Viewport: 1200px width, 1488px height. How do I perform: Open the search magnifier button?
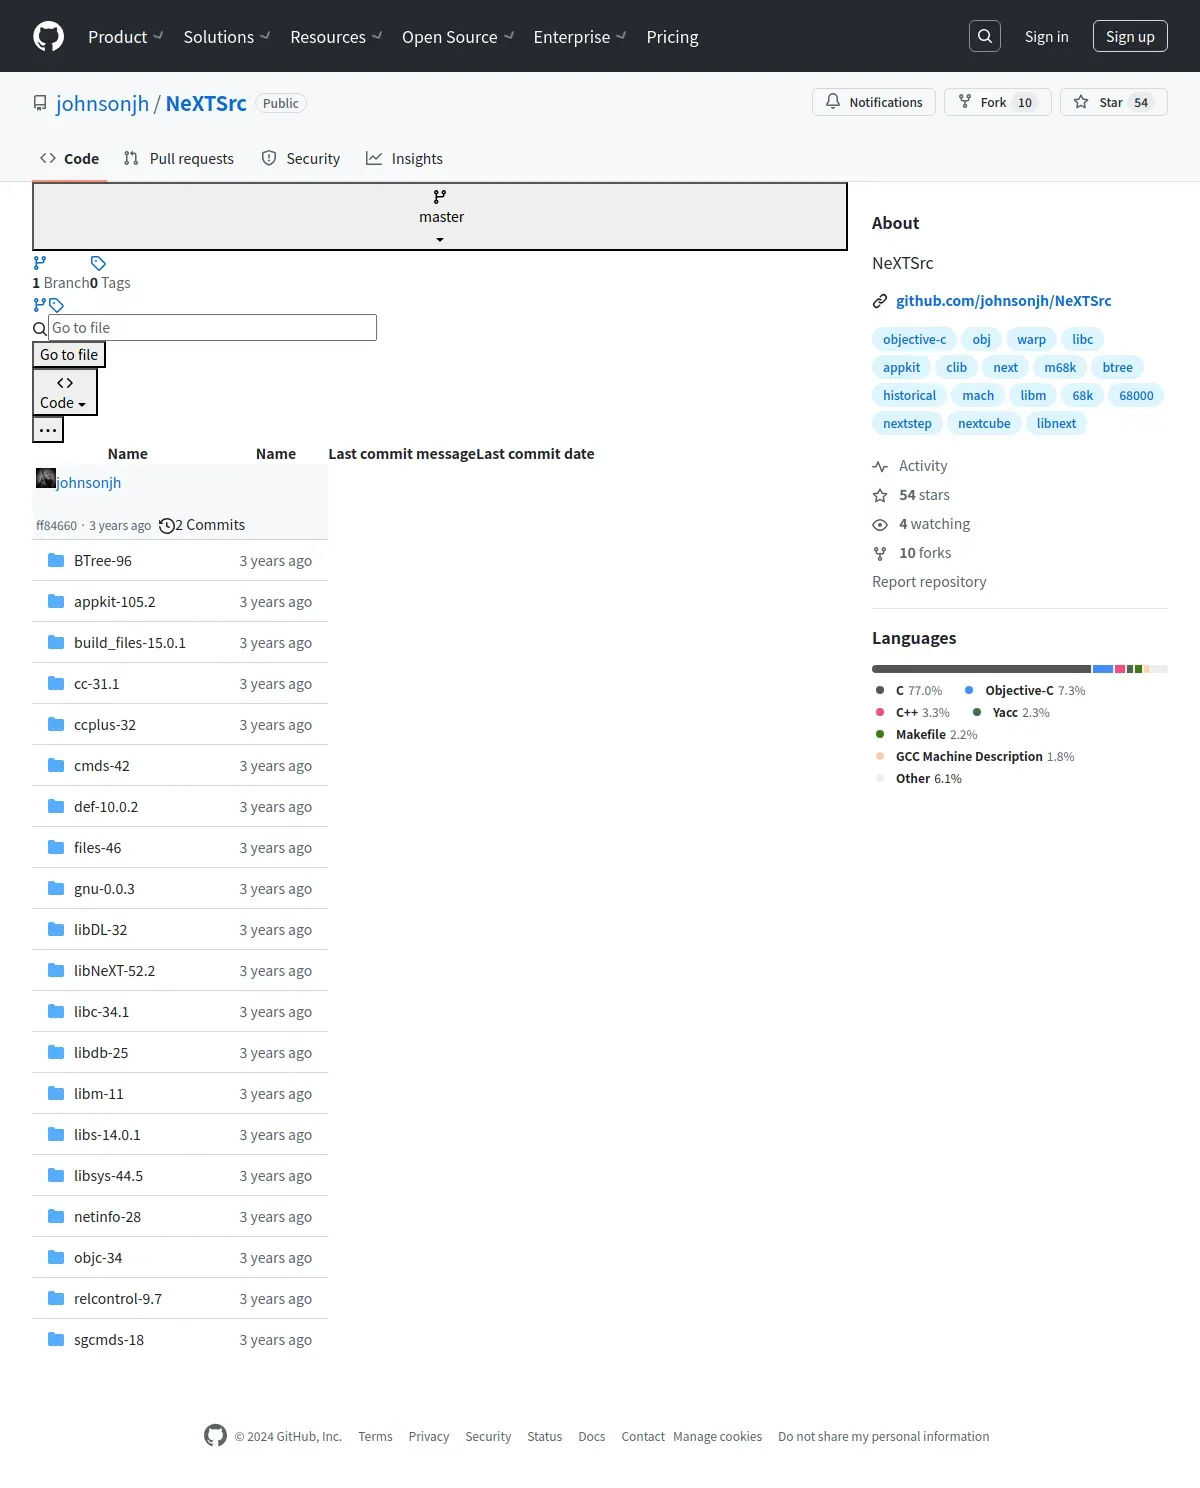(985, 36)
